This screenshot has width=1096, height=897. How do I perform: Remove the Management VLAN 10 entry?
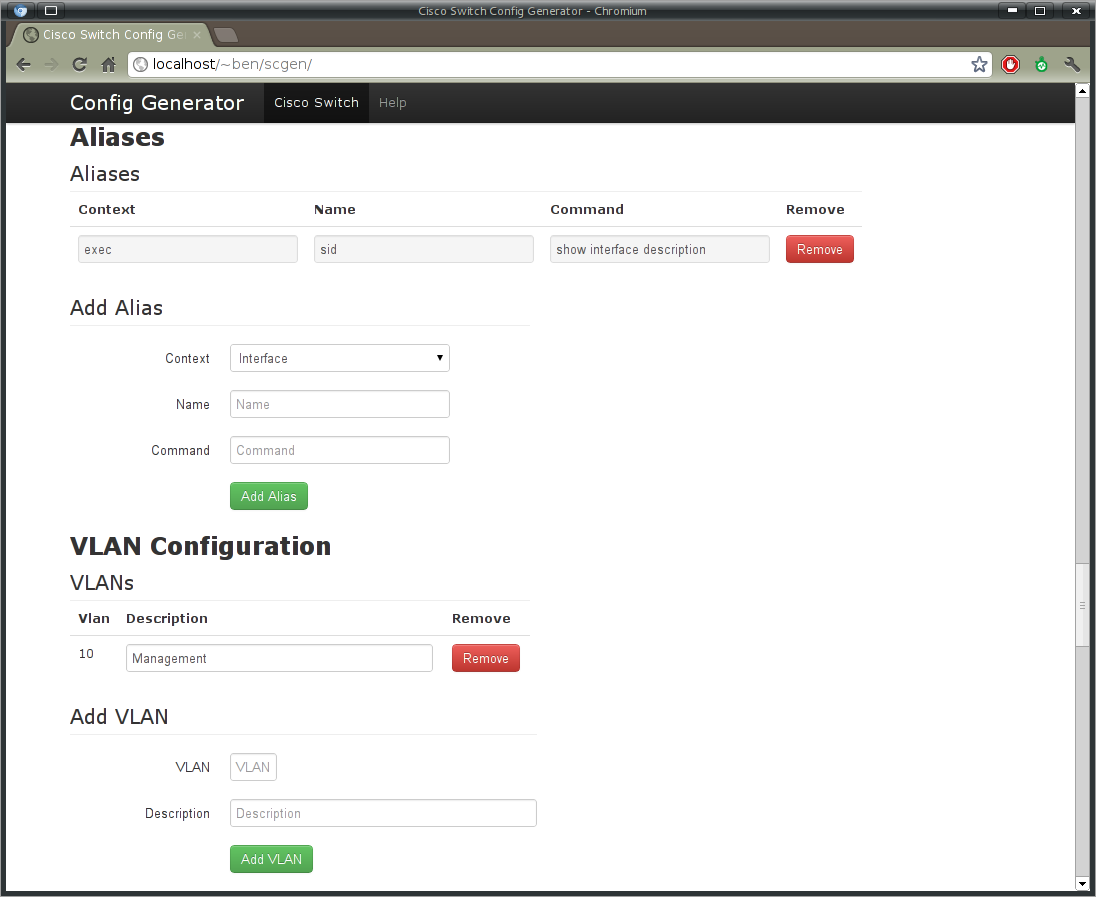[x=485, y=658]
